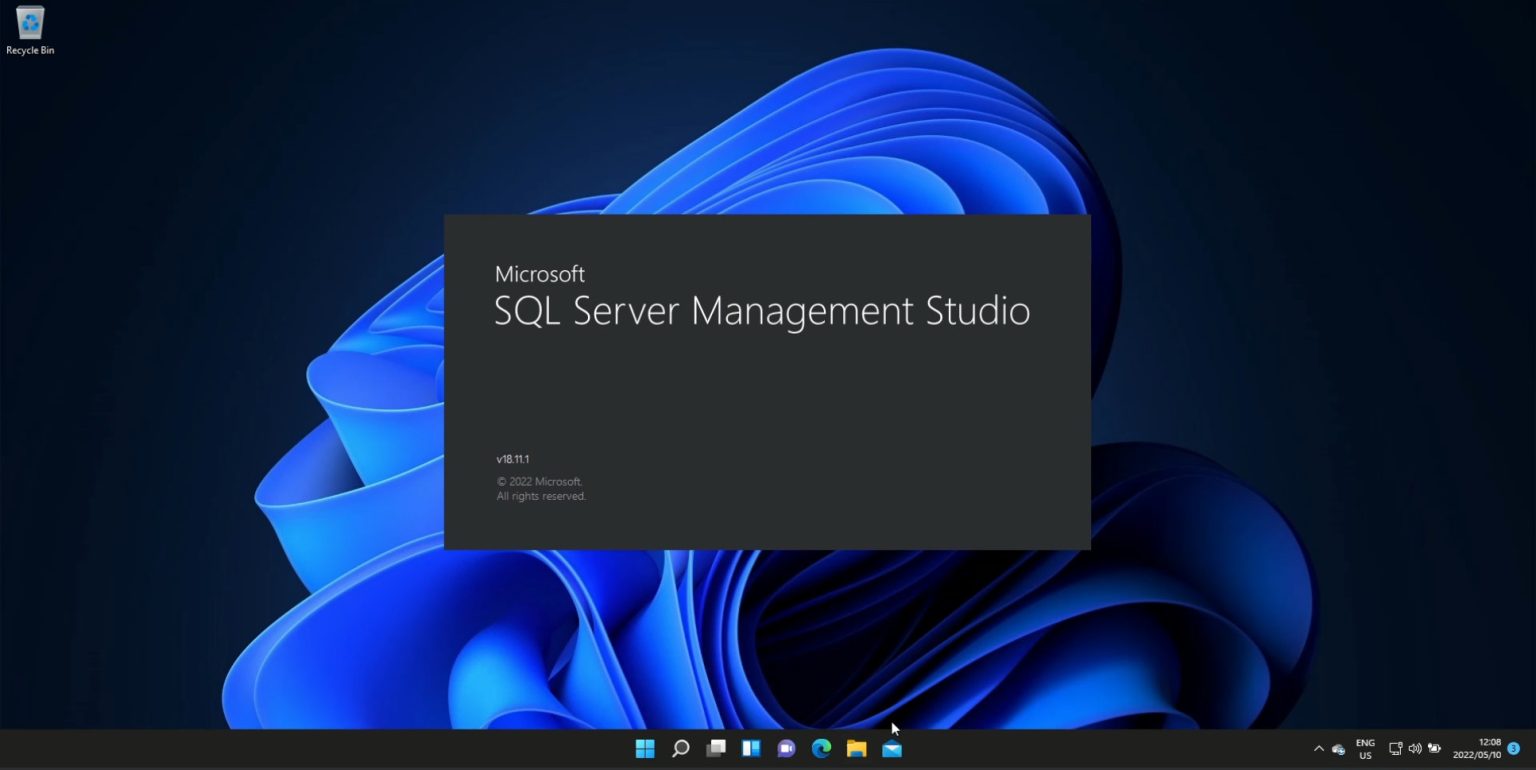Click the 2022 Microsoft copyright text
Viewport: 1536px width, 770px height.
pyautogui.click(x=539, y=481)
